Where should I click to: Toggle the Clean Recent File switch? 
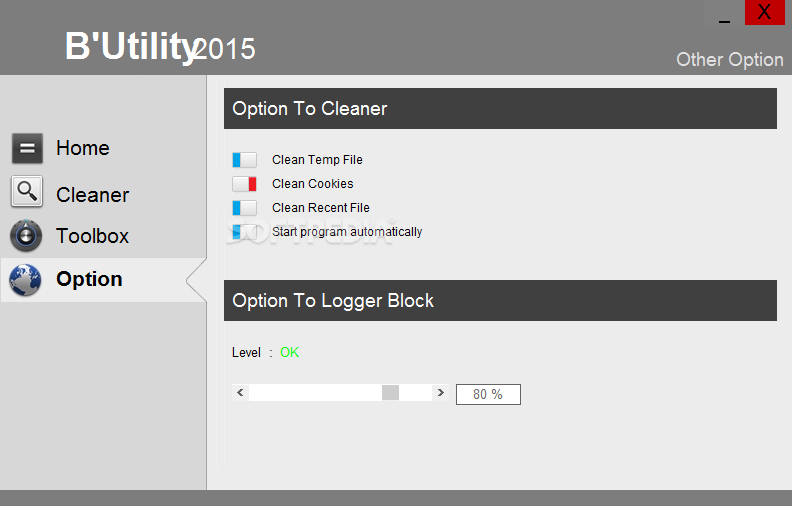pos(244,208)
